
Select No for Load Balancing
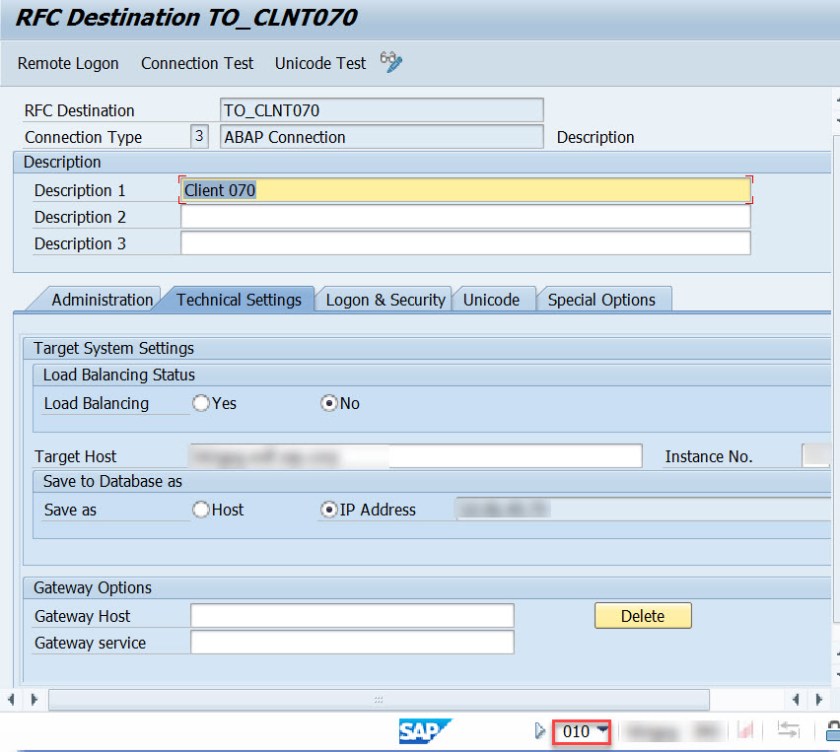329,404
